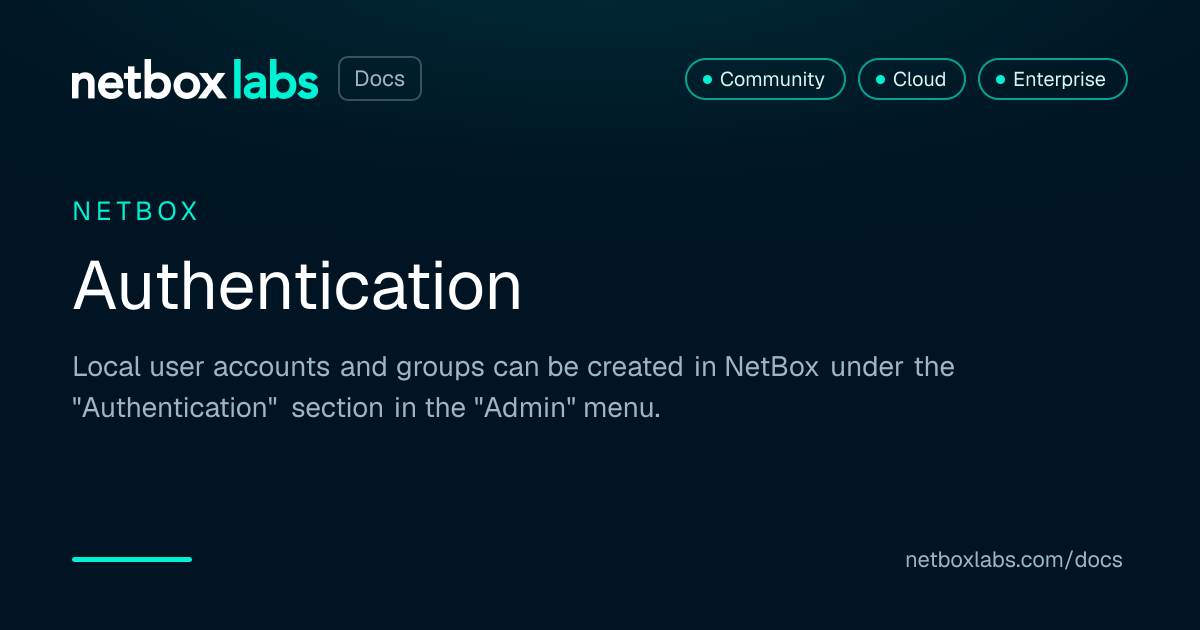Screen dimensions: 1200x630
Task: Open the netboxlabs.com/docs link
Action: pos(1014,560)
